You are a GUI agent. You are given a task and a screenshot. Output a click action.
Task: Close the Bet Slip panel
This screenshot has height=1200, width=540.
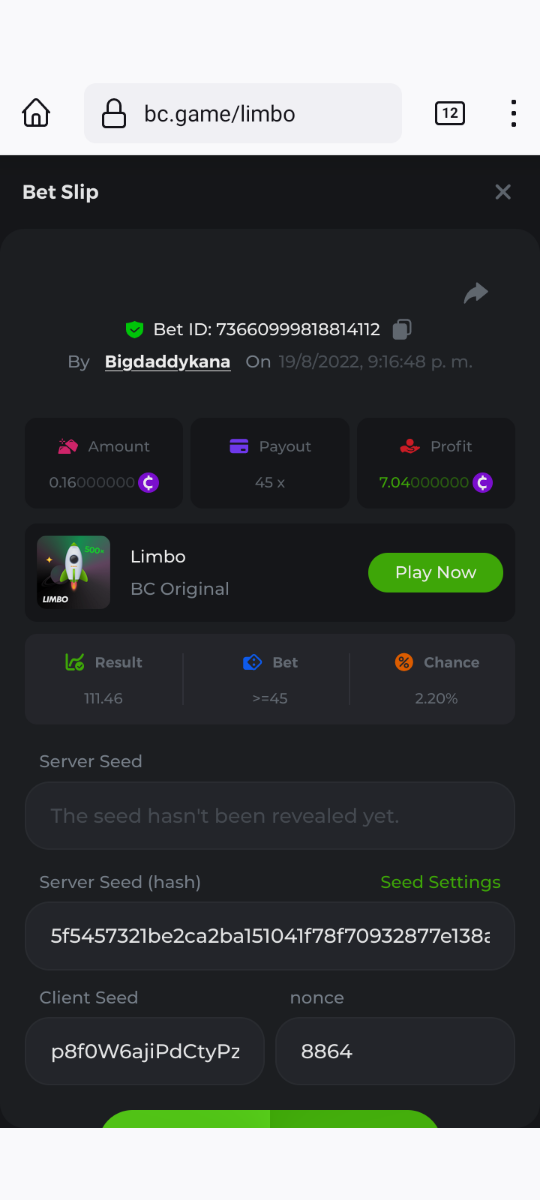click(x=503, y=192)
